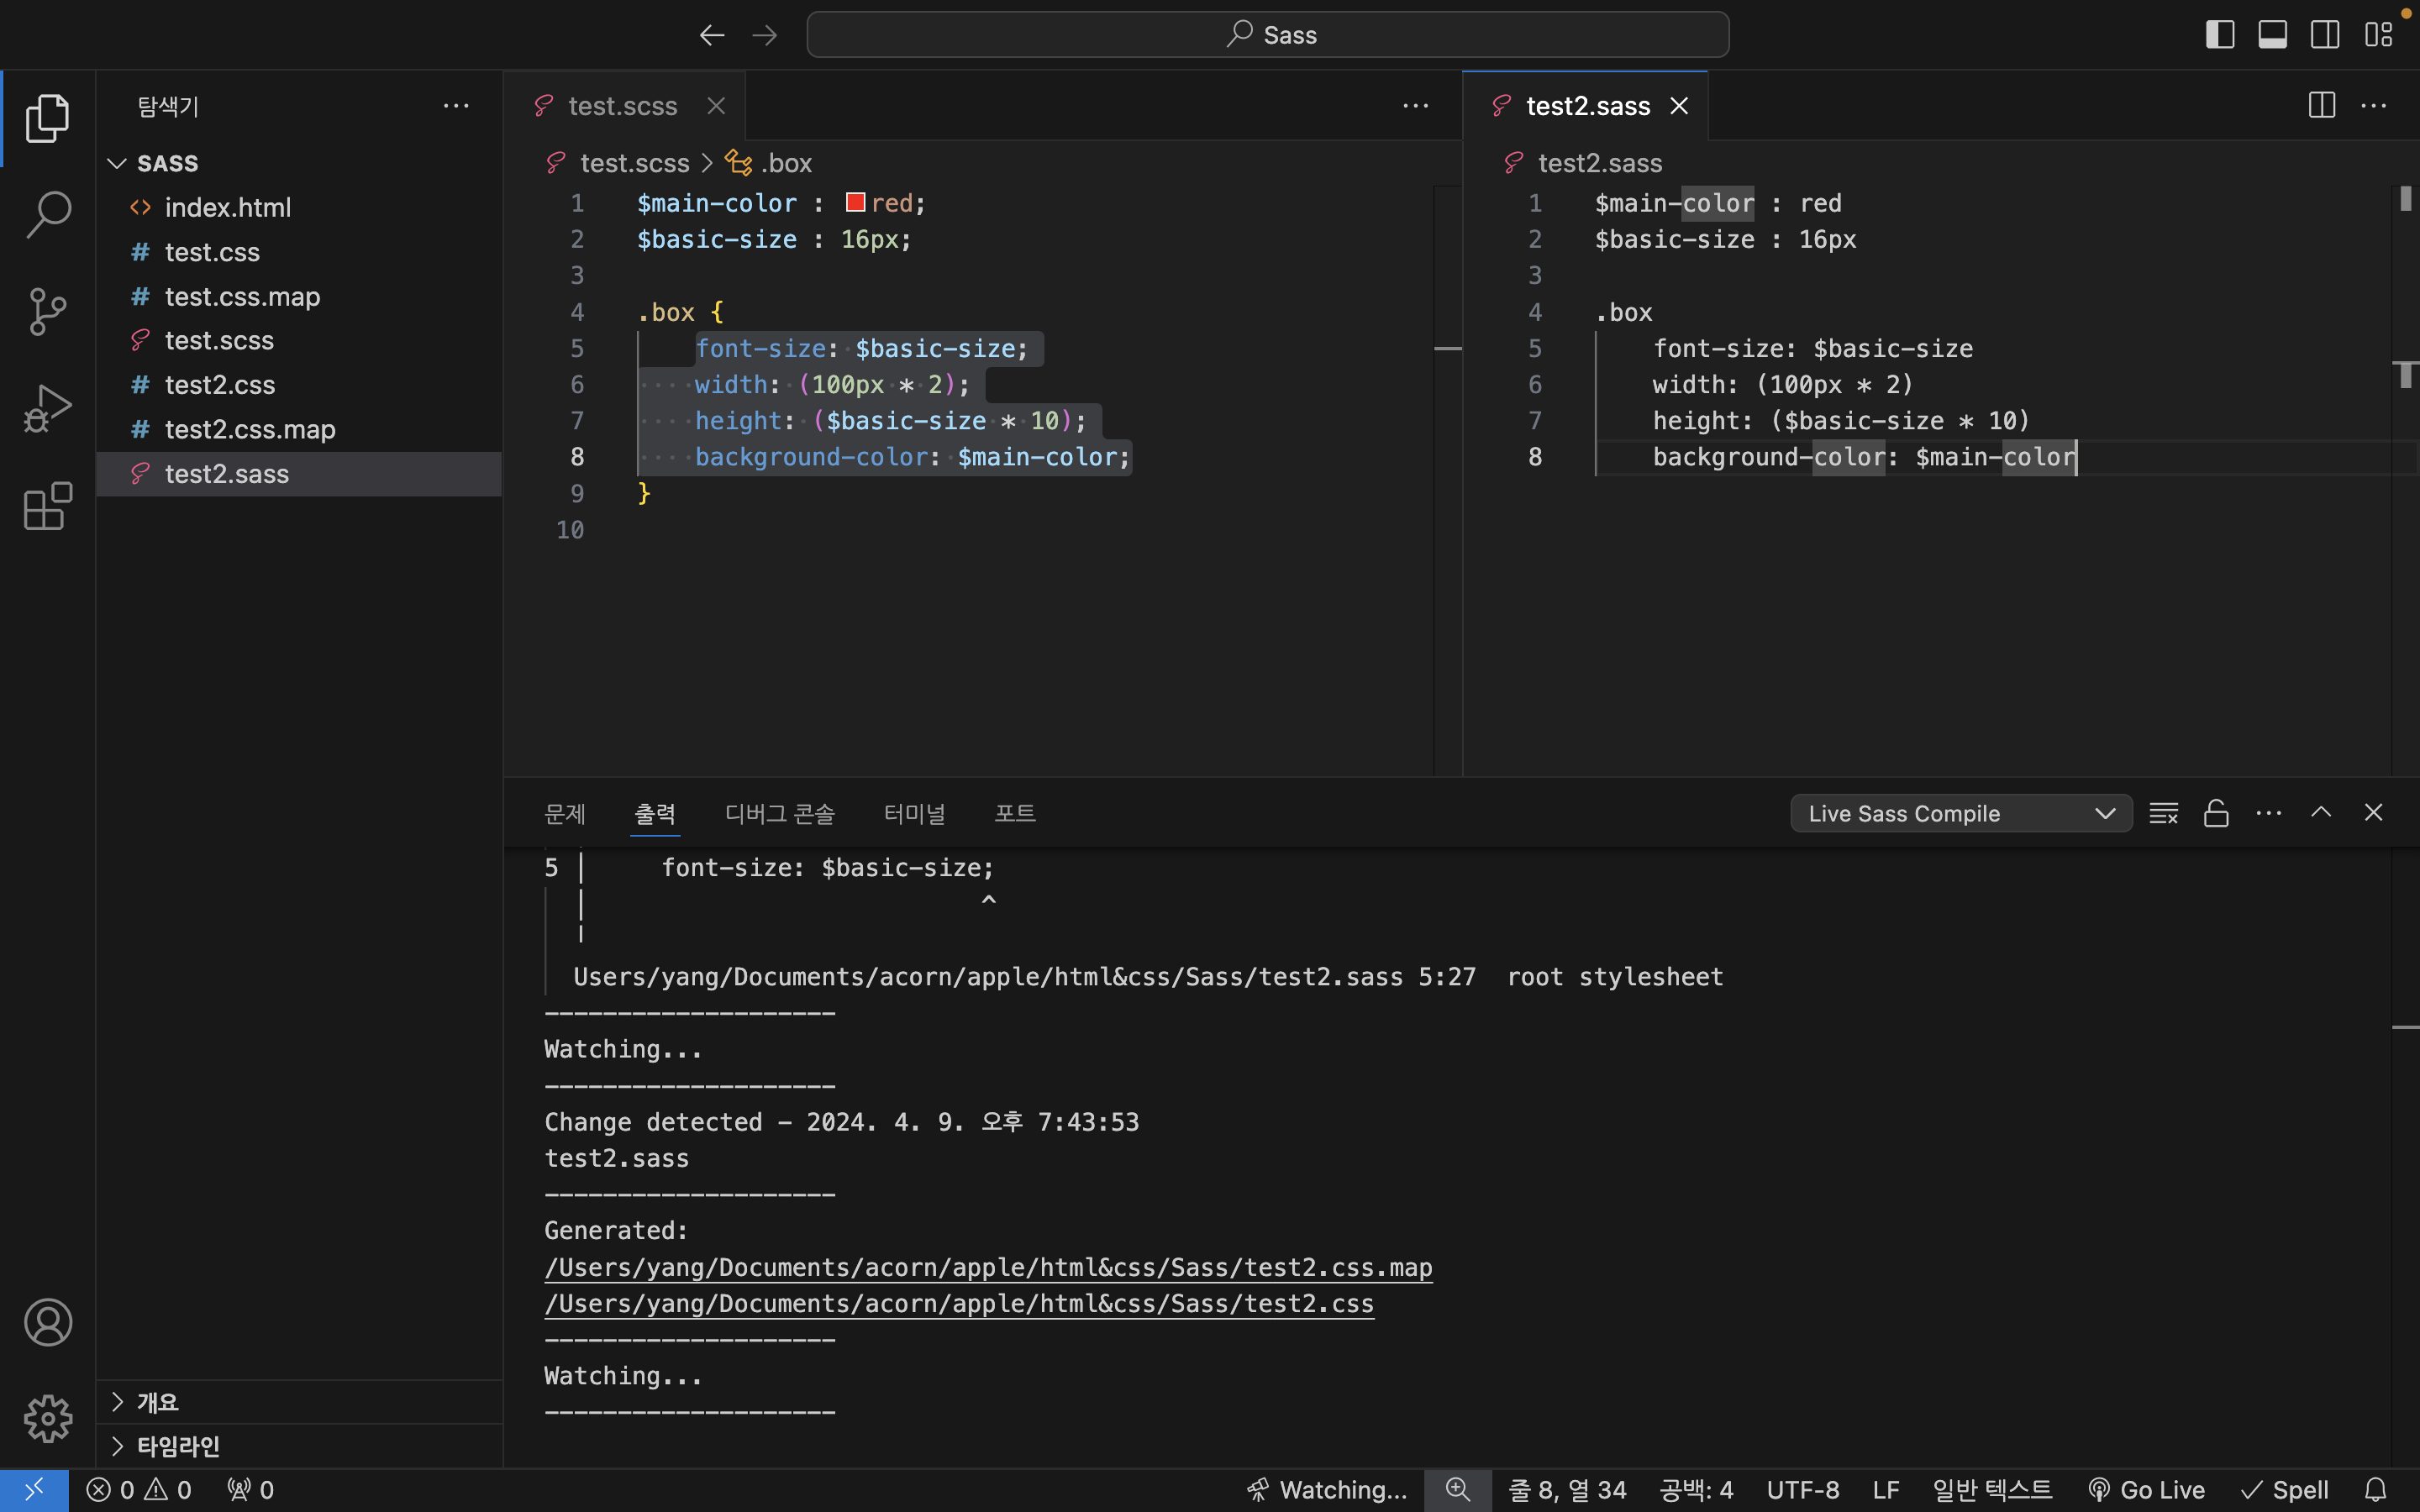This screenshot has width=2420, height=1512.
Task: Click the red color swatch in test.scss
Action: click(x=855, y=203)
